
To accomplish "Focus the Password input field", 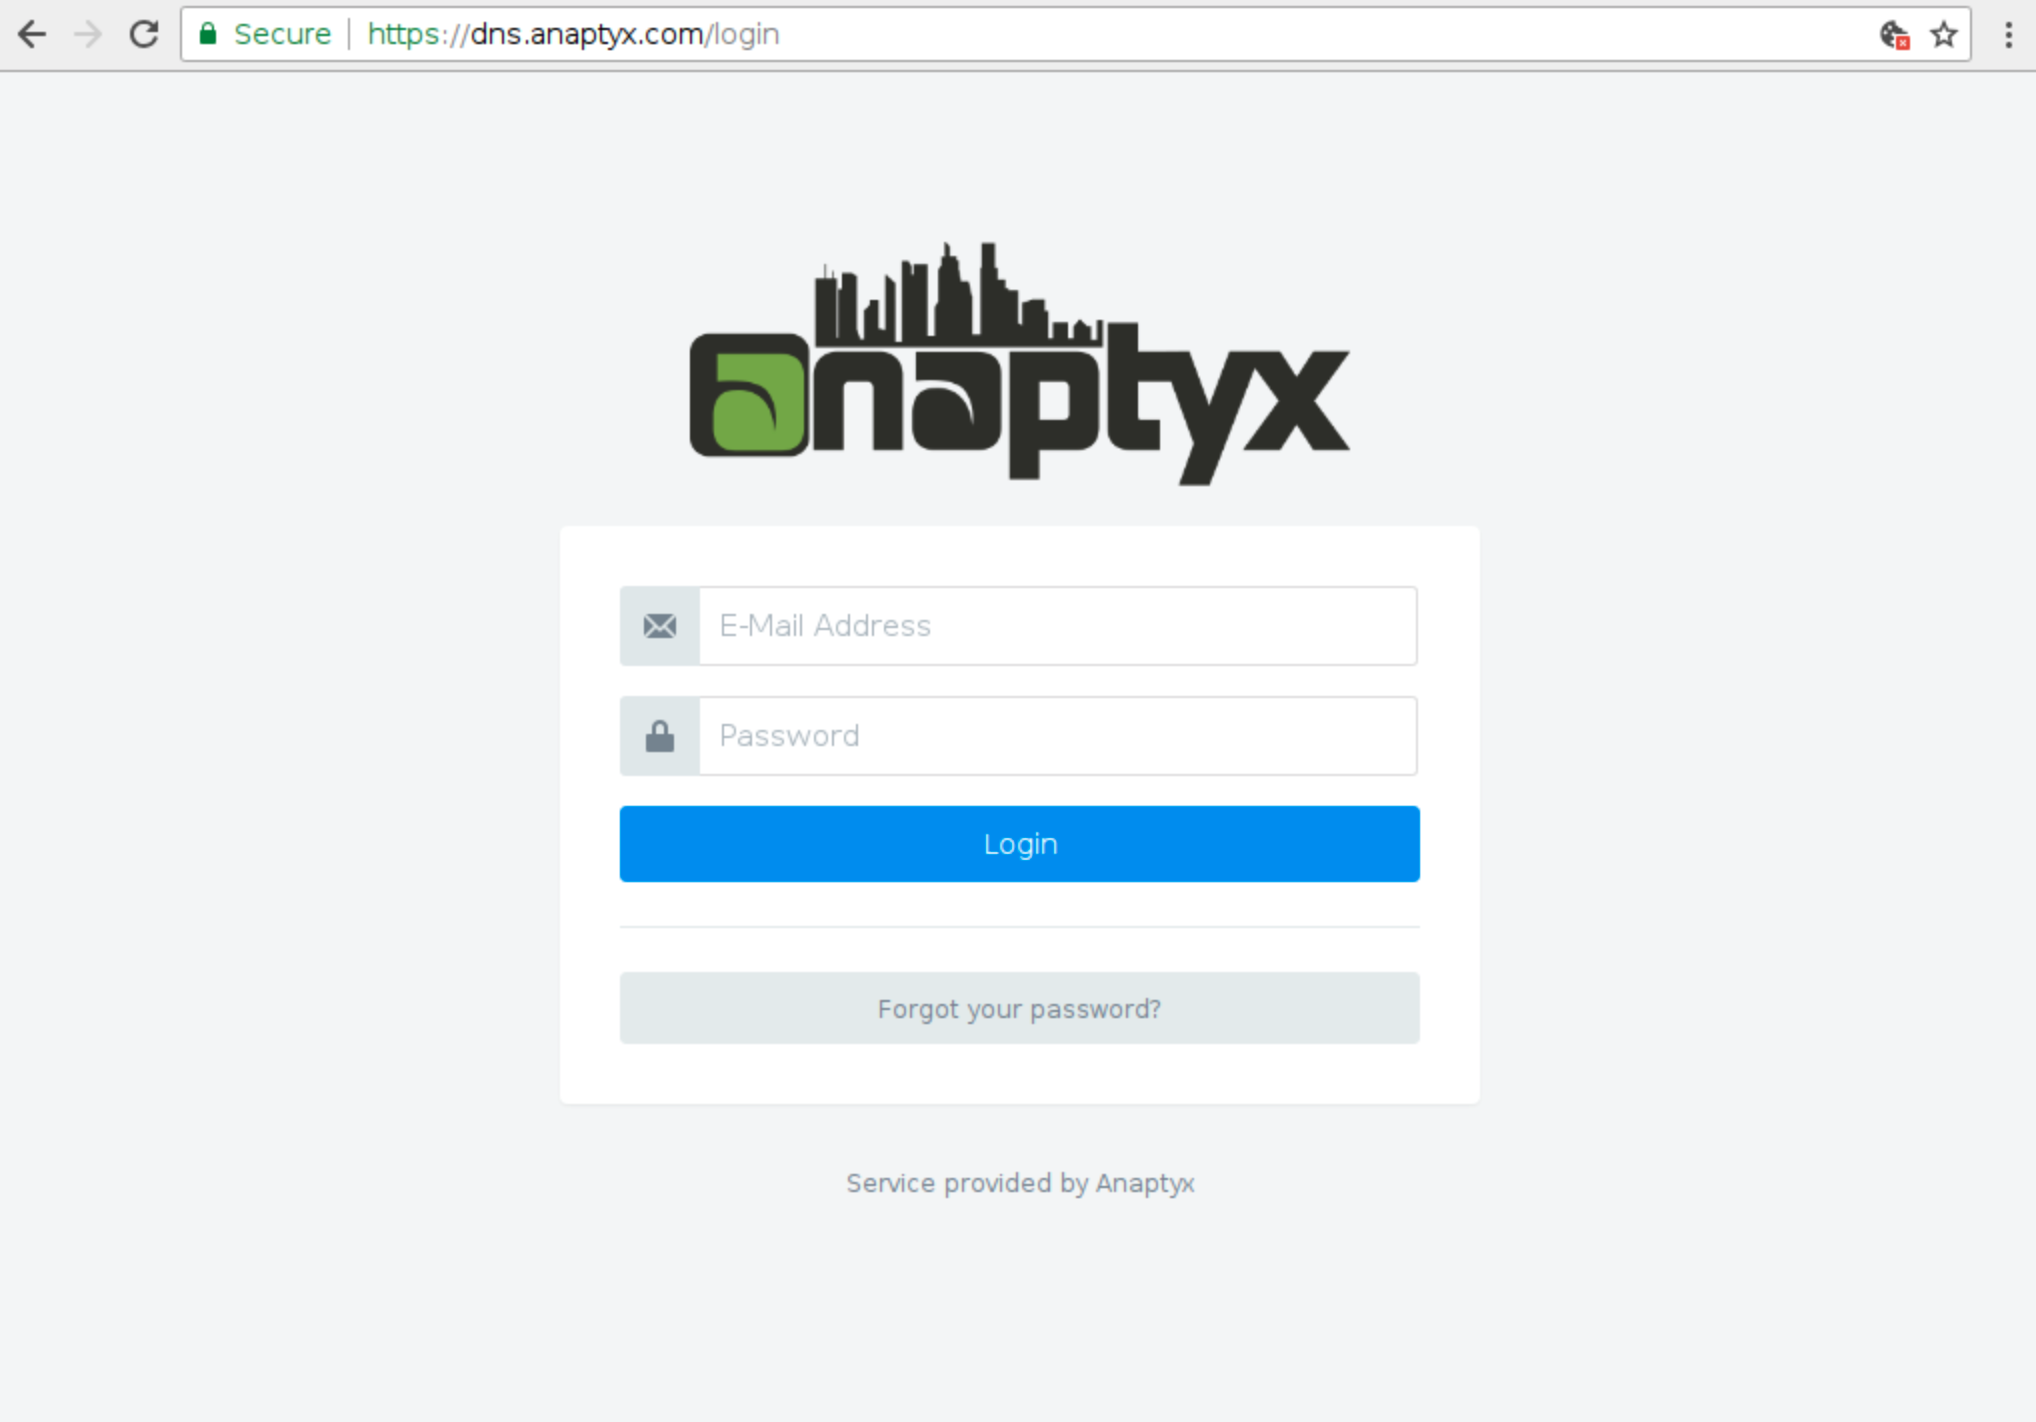I will (x=1058, y=736).
